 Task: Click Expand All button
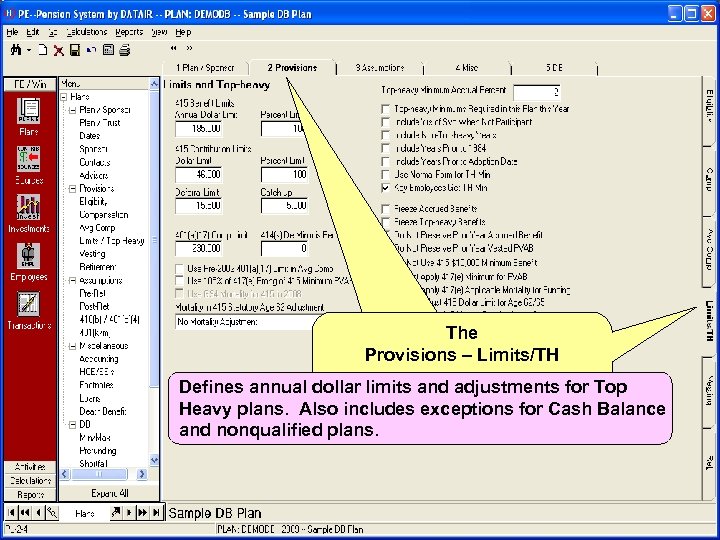pyautogui.click(x=109, y=493)
